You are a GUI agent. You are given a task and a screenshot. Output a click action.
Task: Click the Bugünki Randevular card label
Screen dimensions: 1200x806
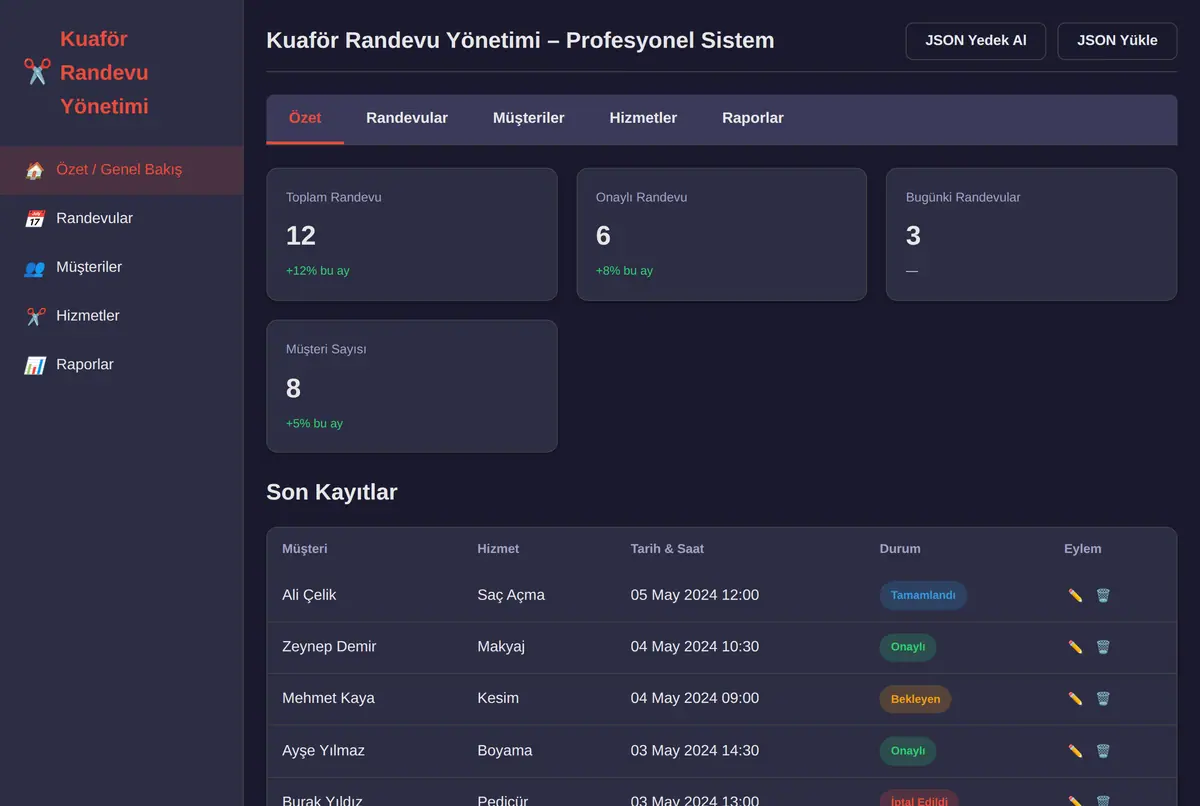(x=963, y=197)
